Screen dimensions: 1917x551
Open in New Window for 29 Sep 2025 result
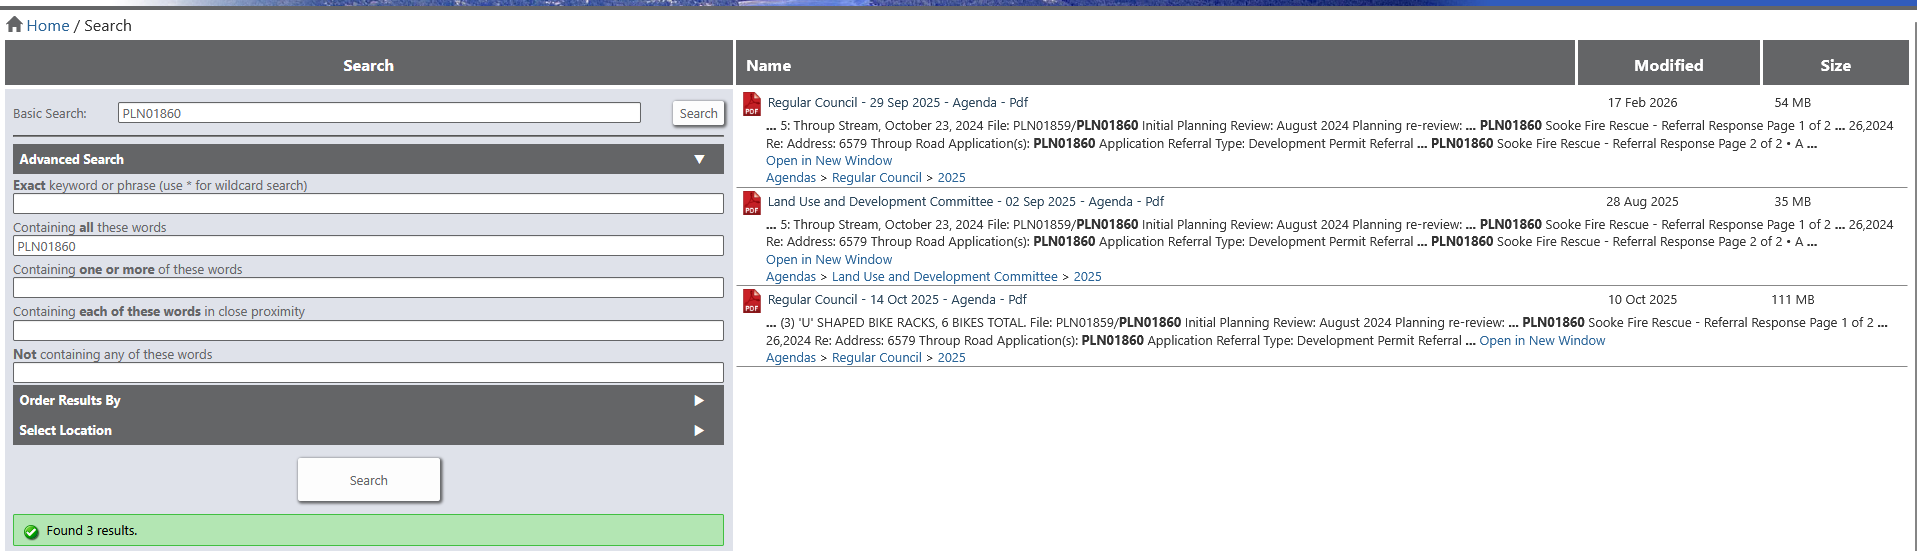pos(829,160)
